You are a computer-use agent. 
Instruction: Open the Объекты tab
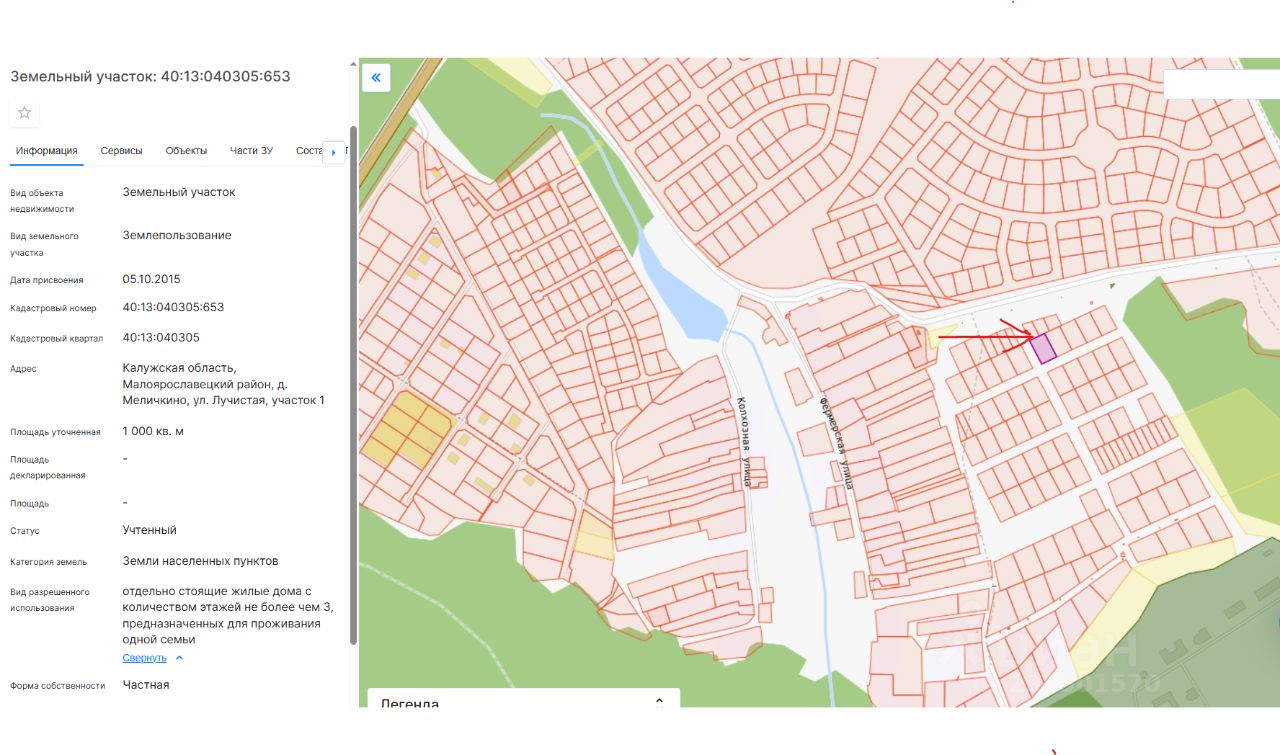186,151
